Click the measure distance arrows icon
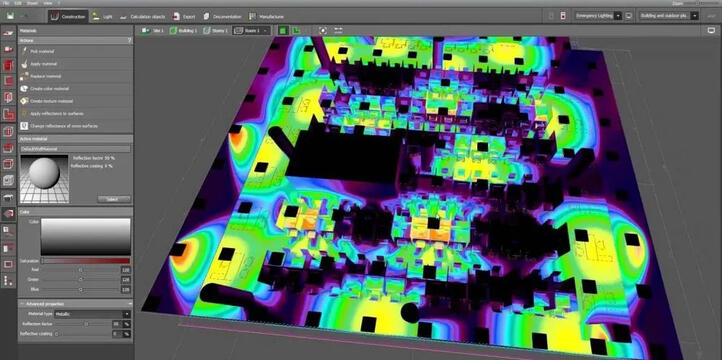This screenshot has height=360, width=722. click(x=338, y=30)
